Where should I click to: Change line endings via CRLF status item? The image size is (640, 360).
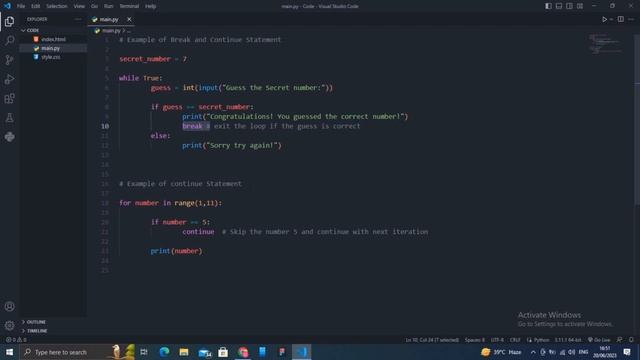point(515,340)
